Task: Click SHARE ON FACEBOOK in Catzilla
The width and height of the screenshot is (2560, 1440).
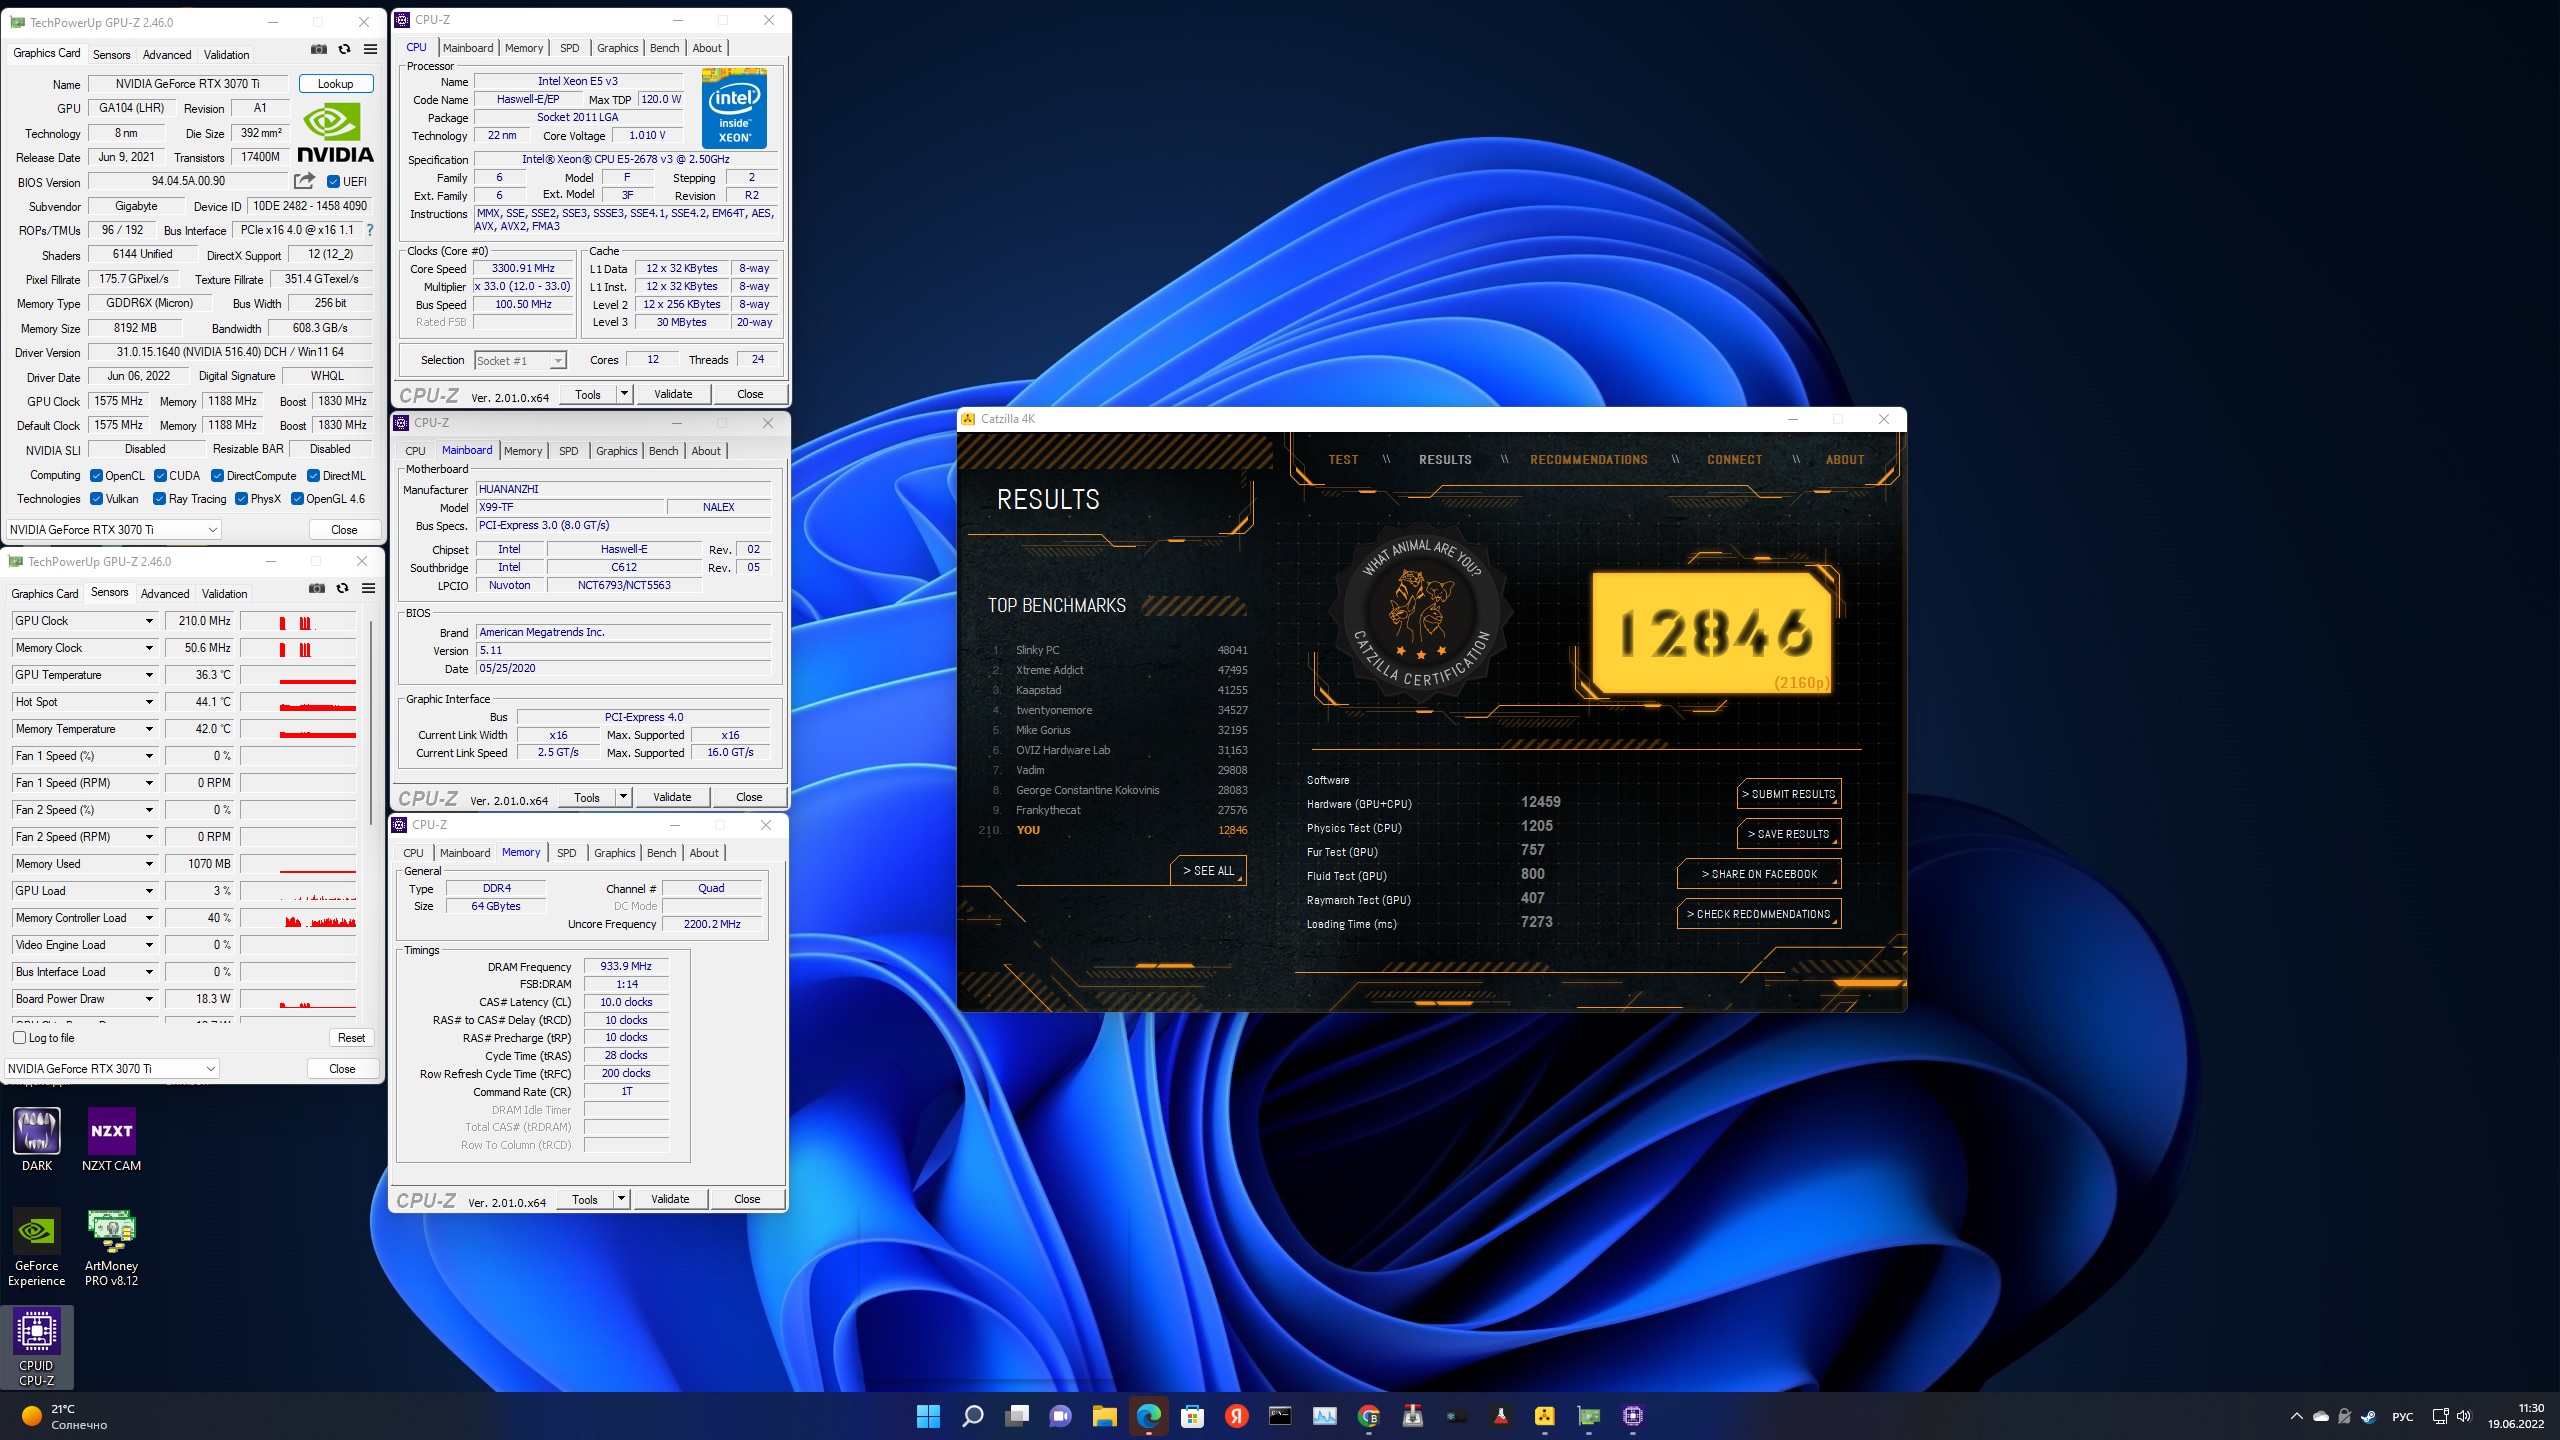Action: click(x=1759, y=874)
